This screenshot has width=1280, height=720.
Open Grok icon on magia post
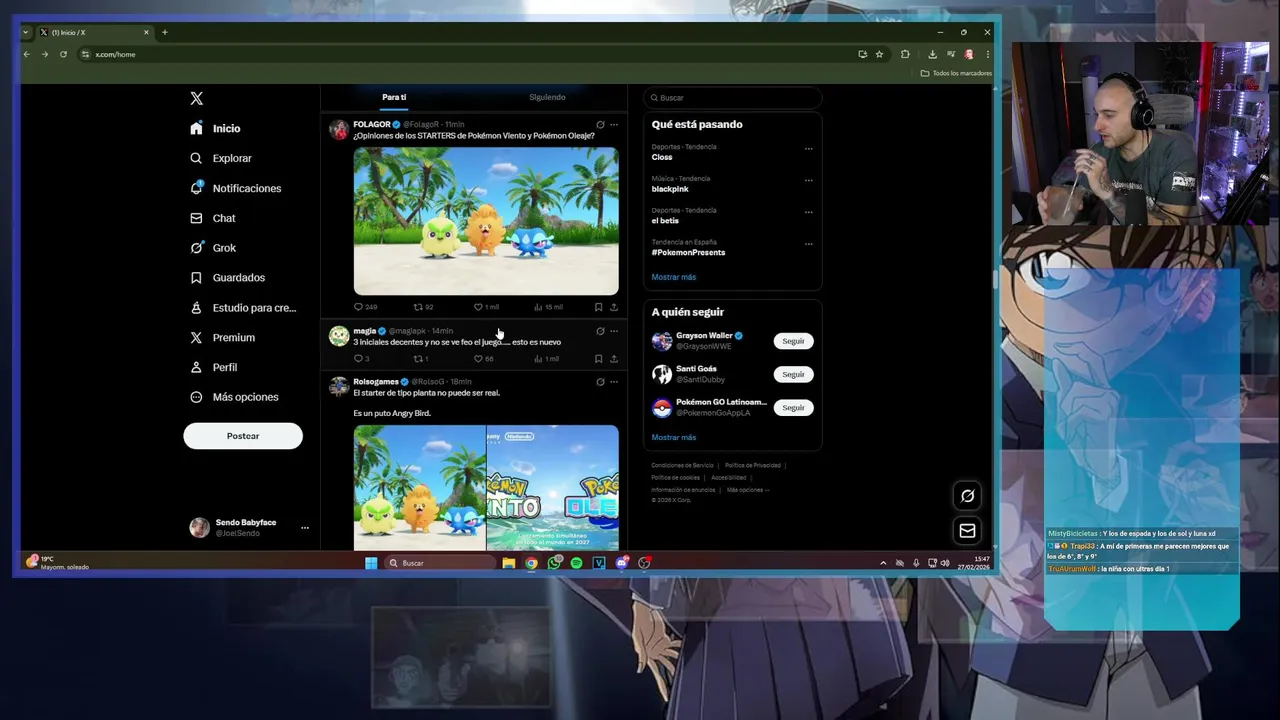coord(600,331)
